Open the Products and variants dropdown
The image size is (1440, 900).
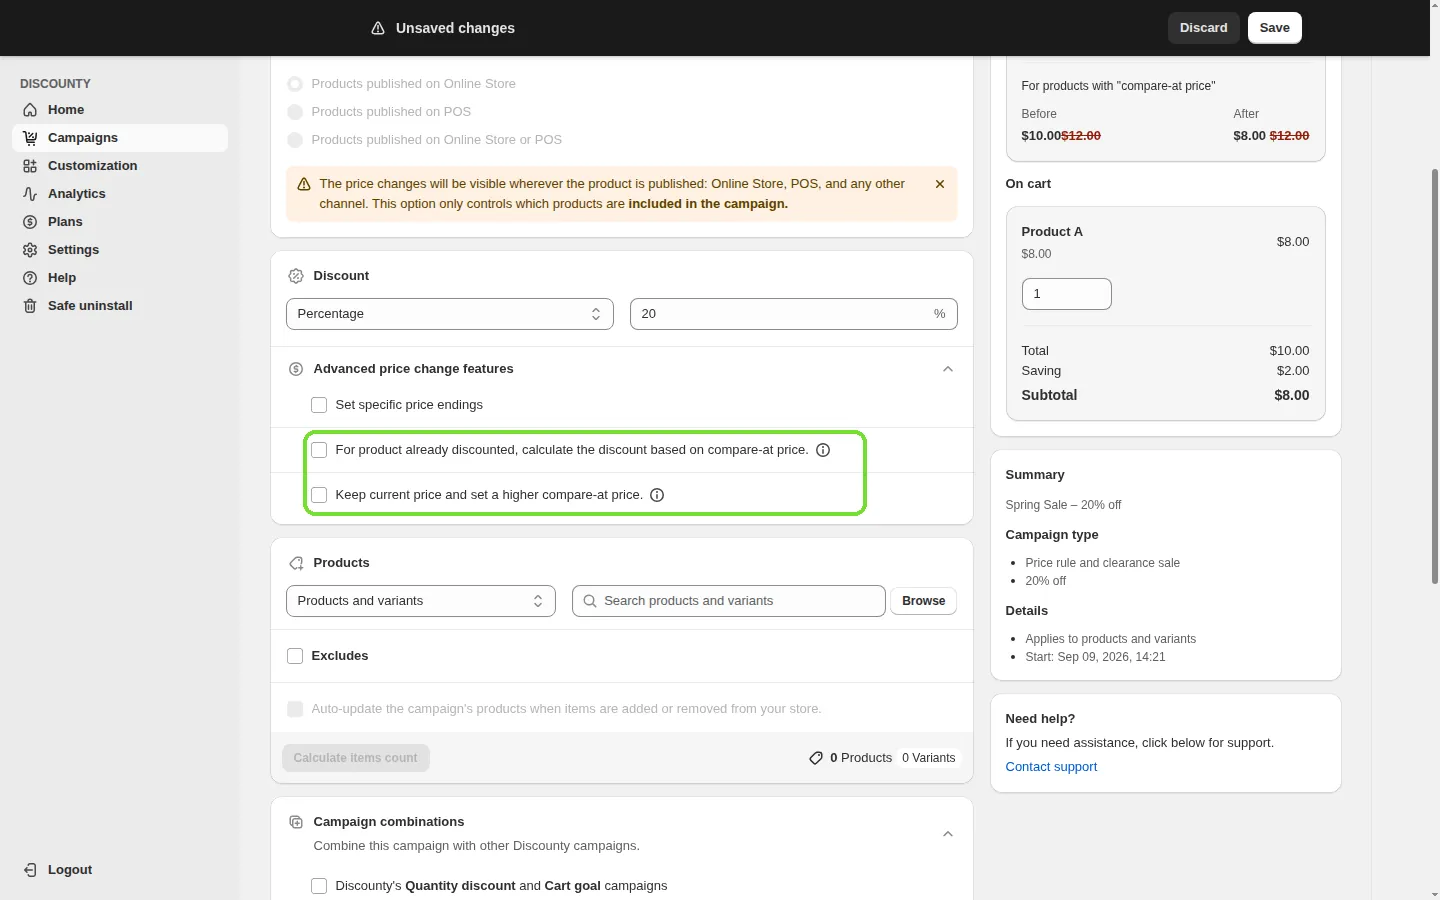pyautogui.click(x=421, y=601)
